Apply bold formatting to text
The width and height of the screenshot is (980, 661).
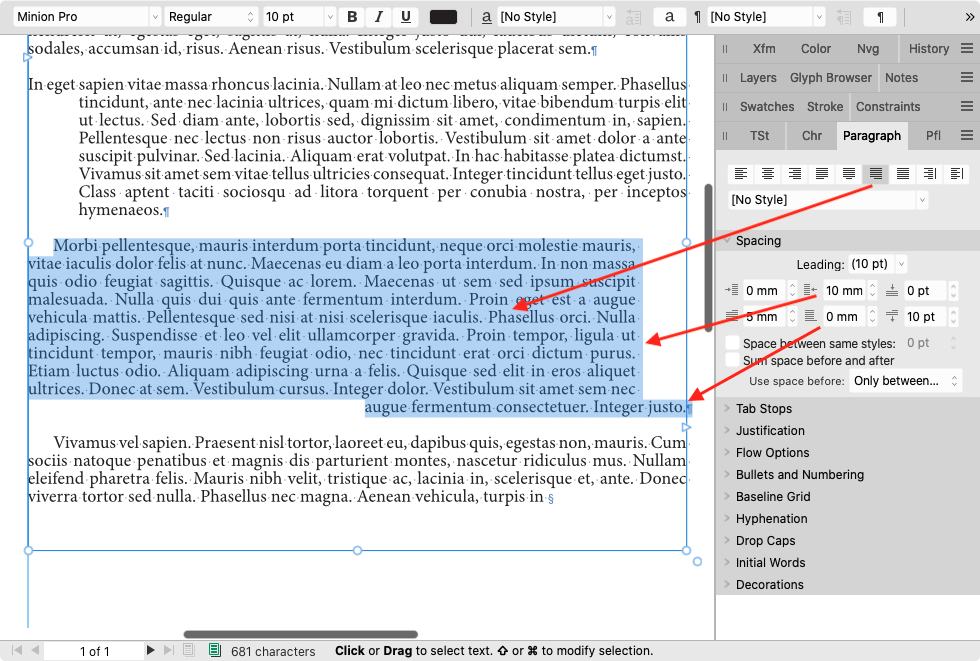[351, 16]
